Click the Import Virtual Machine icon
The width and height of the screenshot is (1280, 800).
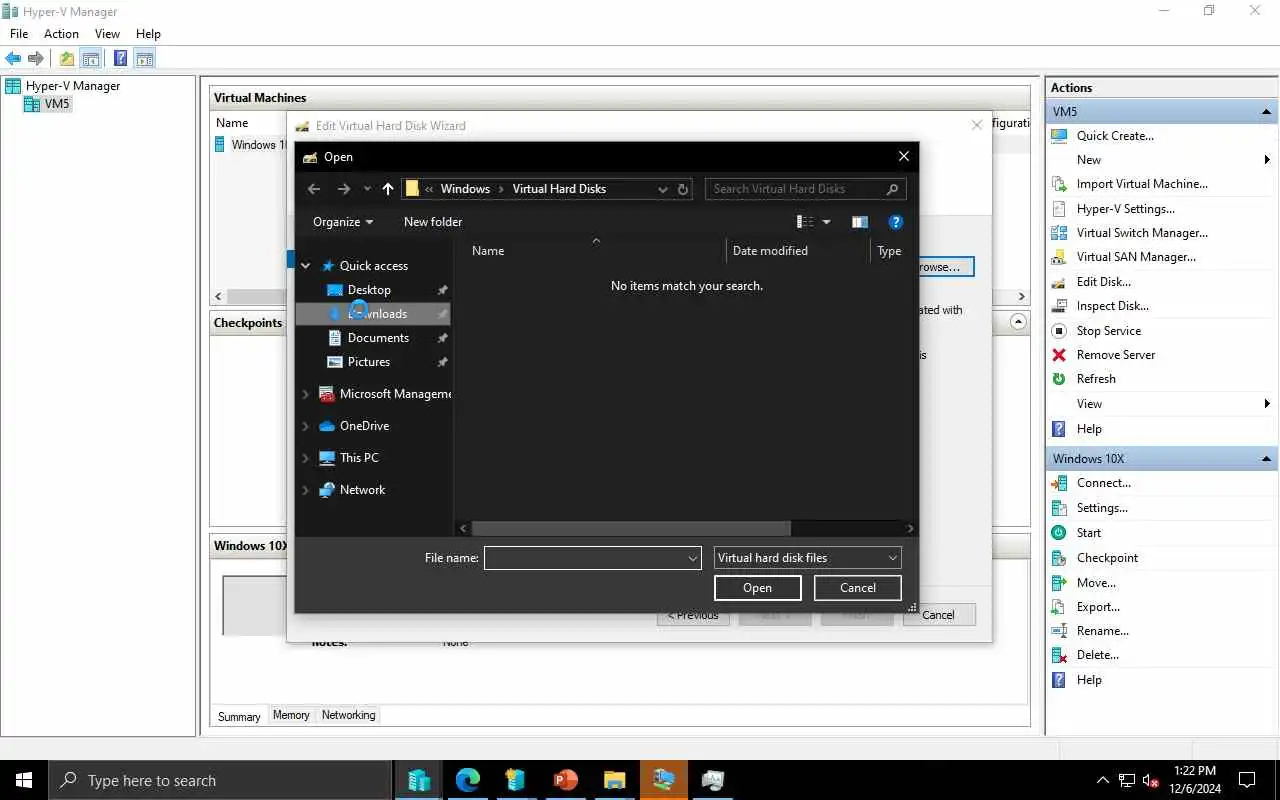[1059, 184]
